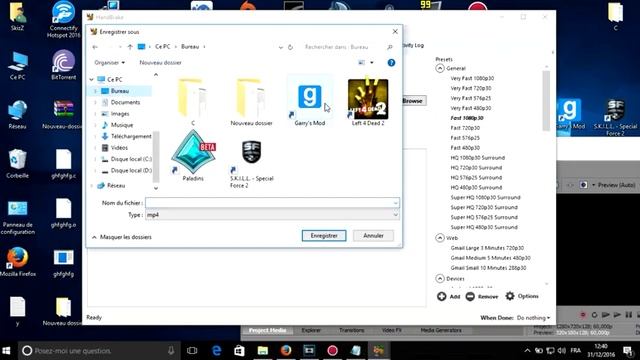The height and width of the screenshot is (360, 640).
Task: Click the Remove preset minus icon
Action: (x=470, y=296)
